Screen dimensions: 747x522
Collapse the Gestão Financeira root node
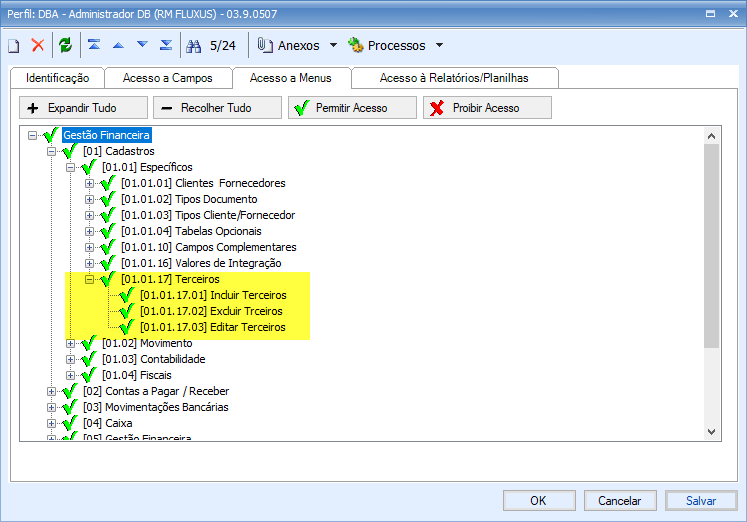(x=32, y=135)
